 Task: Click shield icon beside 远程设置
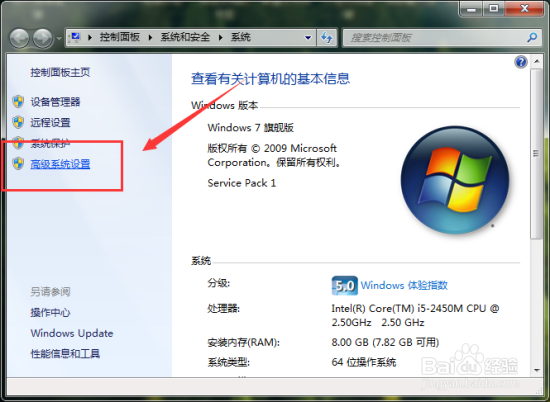coord(18,122)
